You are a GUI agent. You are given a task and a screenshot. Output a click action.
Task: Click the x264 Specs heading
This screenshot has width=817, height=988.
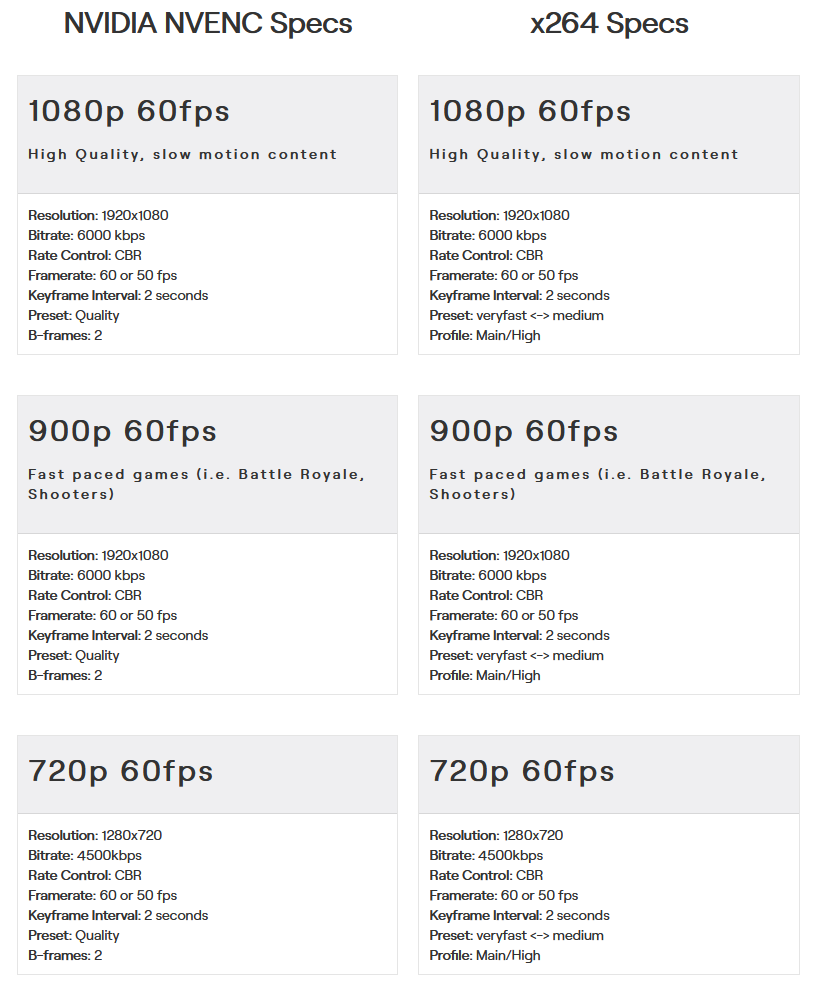pos(609,24)
